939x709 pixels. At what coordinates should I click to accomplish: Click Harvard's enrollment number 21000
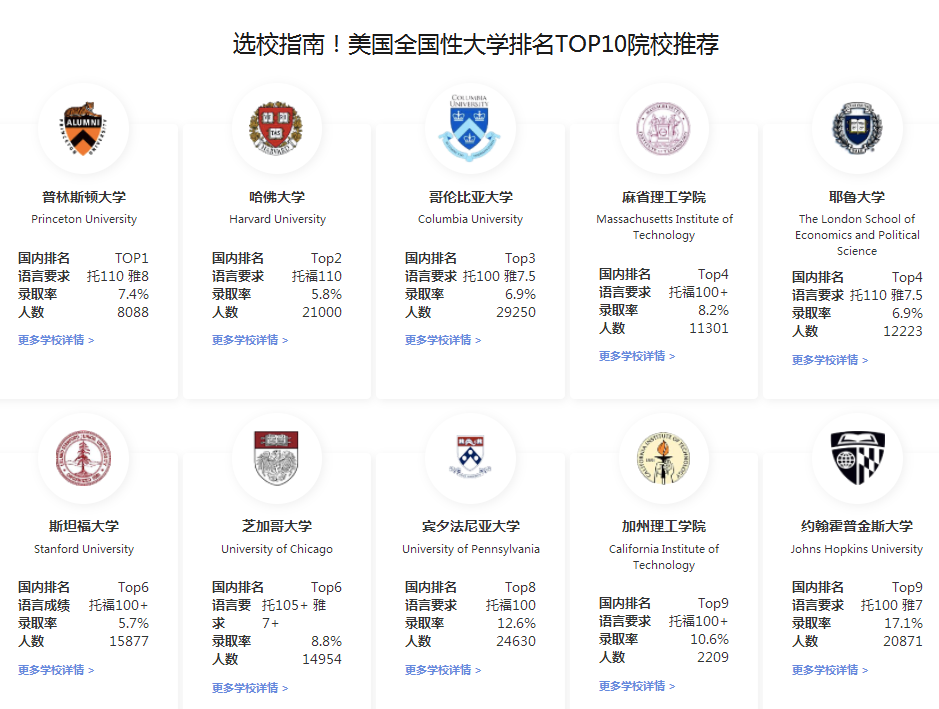(322, 312)
